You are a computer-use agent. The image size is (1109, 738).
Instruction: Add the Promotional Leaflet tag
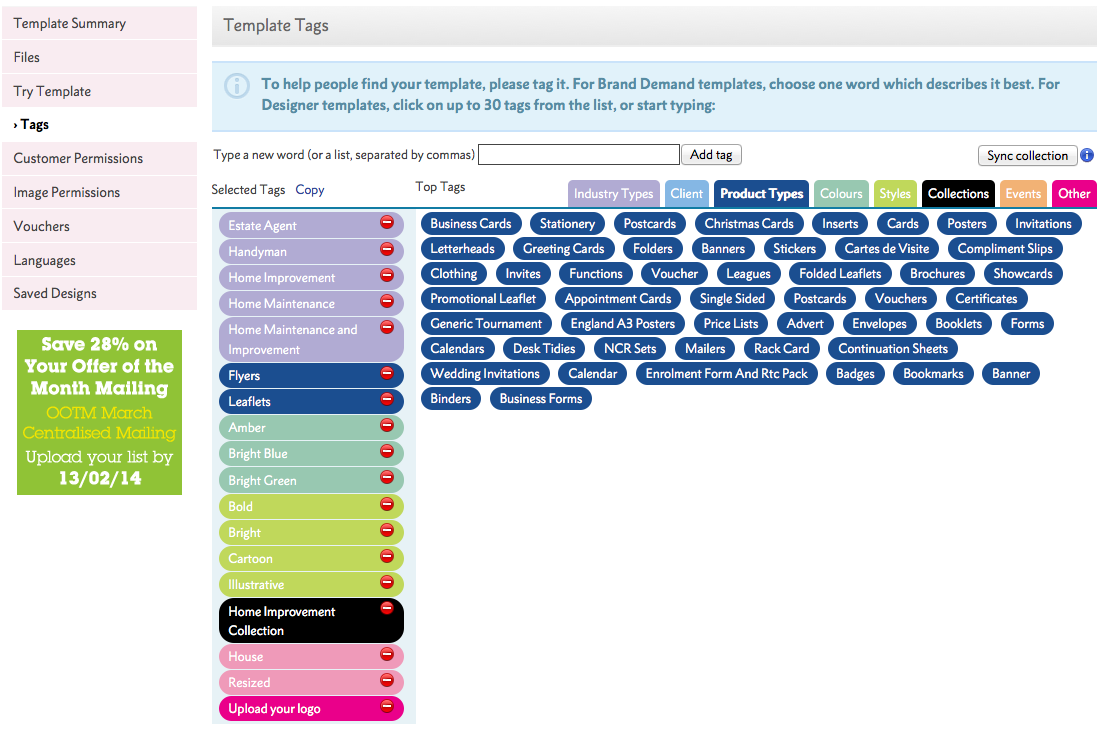pyautogui.click(x=483, y=299)
